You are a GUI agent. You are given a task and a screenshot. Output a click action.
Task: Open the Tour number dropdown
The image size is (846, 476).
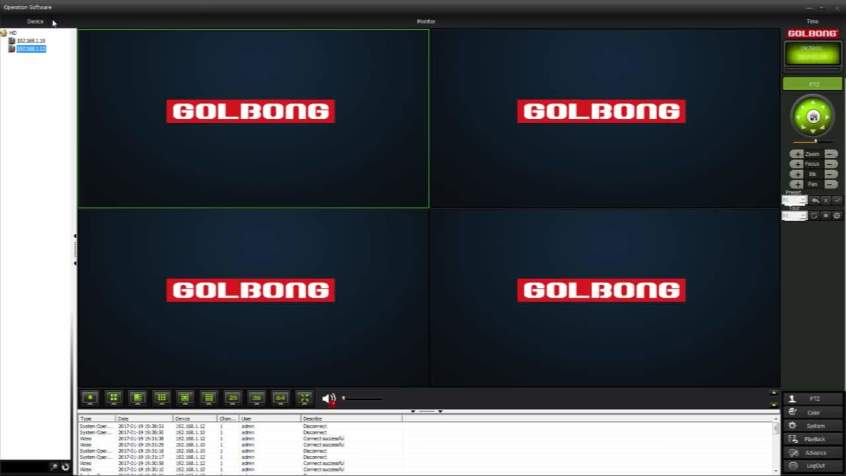pyautogui.click(x=795, y=216)
